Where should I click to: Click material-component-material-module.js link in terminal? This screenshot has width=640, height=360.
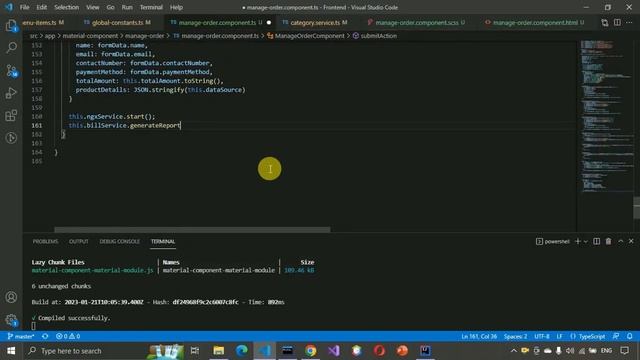93,270
